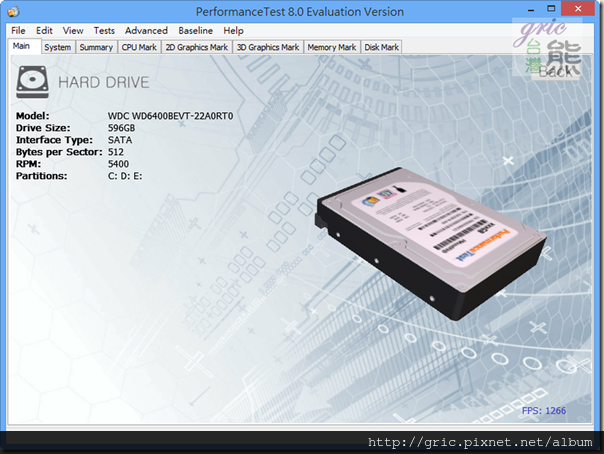Switch to the System tab
604x454 pixels.
point(58,47)
